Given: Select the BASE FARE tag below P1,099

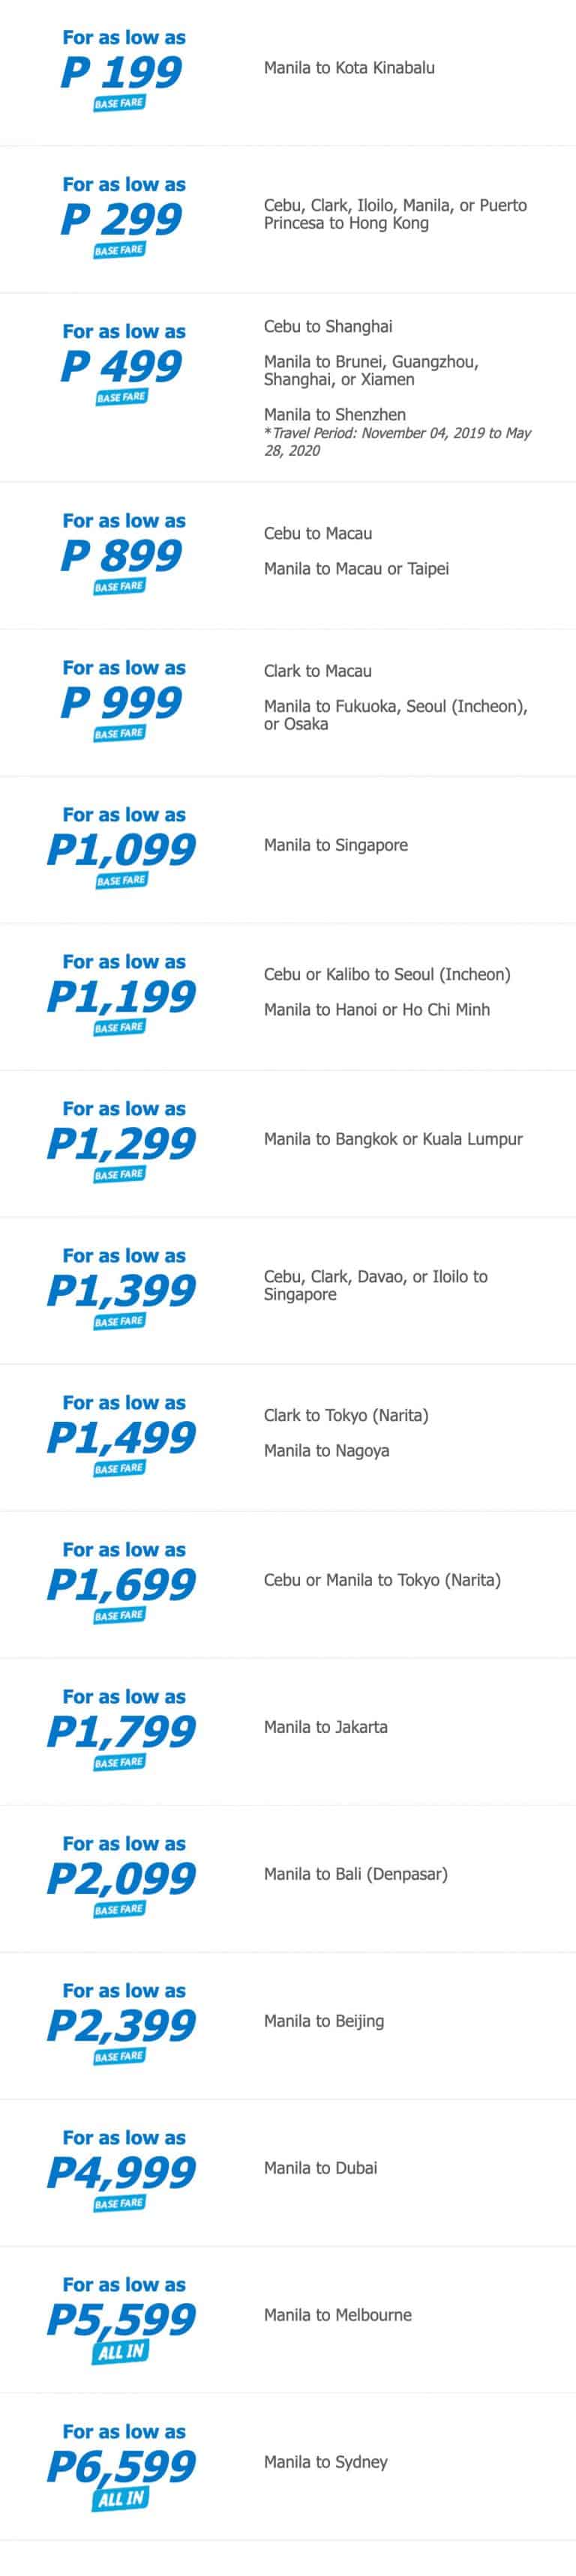Looking at the screenshot, I should (x=121, y=880).
